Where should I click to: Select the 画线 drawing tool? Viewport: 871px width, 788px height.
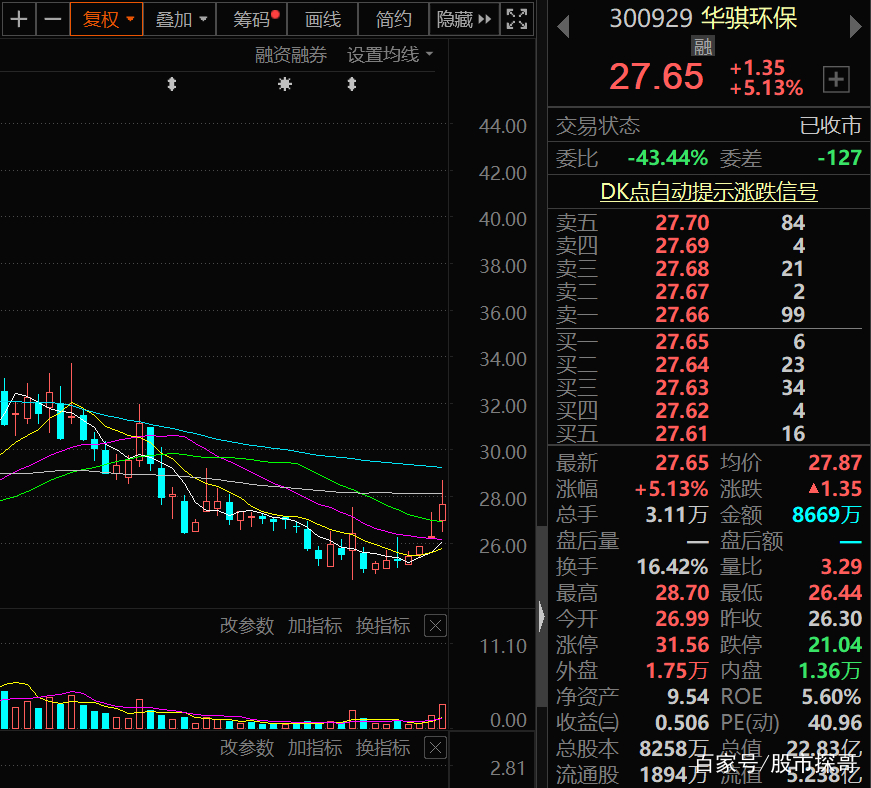click(x=322, y=19)
